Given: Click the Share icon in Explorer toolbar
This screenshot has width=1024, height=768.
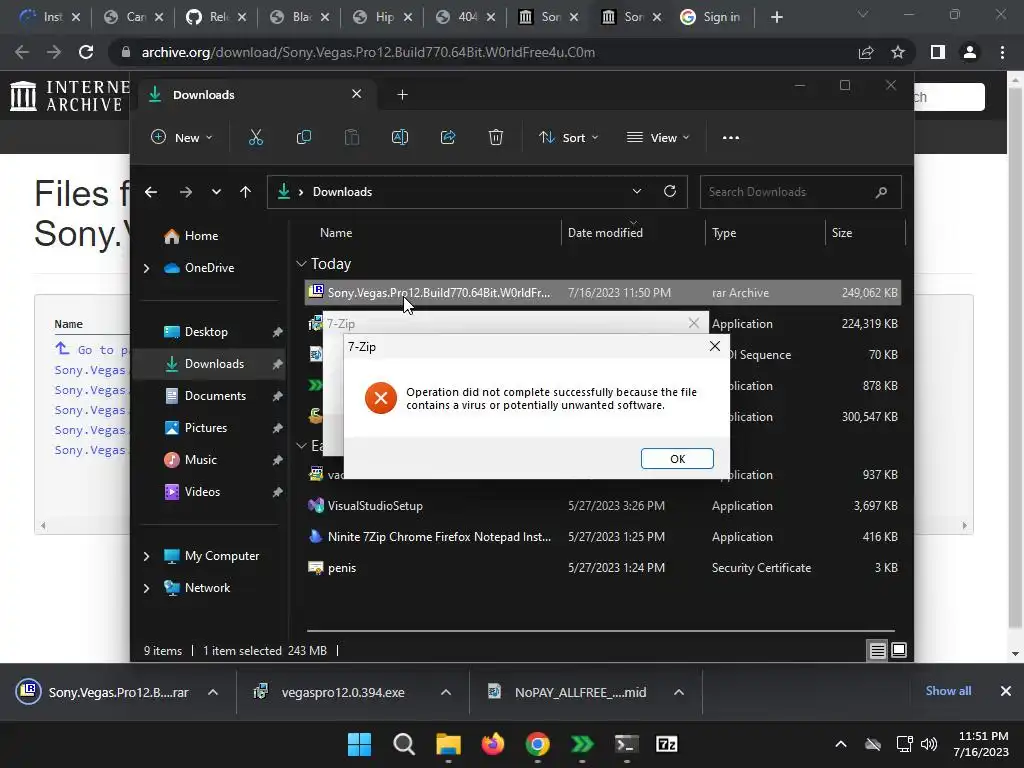Looking at the screenshot, I should (x=448, y=137).
